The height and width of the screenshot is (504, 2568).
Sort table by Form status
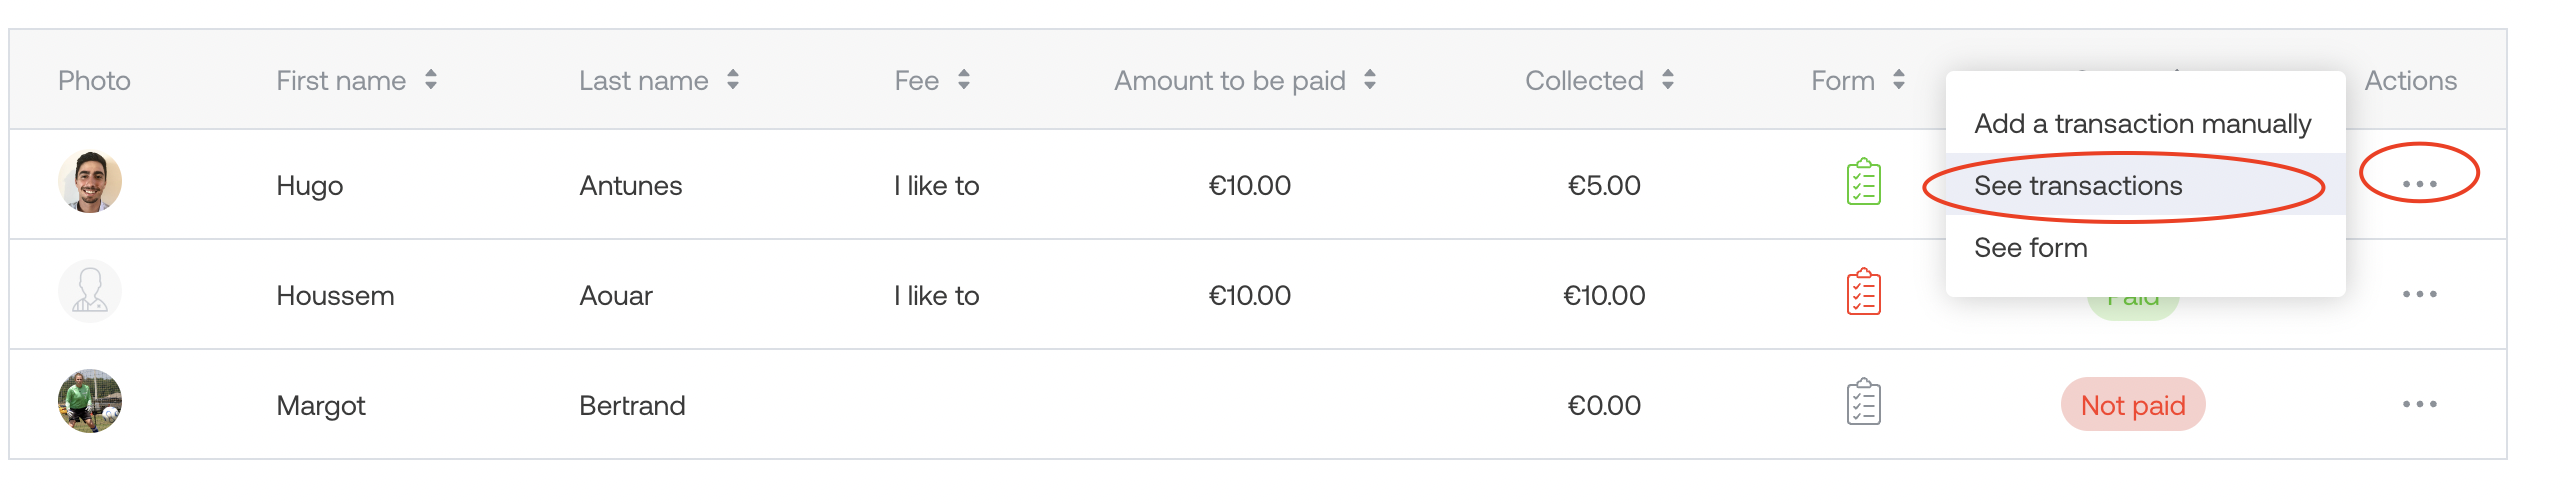1899,80
